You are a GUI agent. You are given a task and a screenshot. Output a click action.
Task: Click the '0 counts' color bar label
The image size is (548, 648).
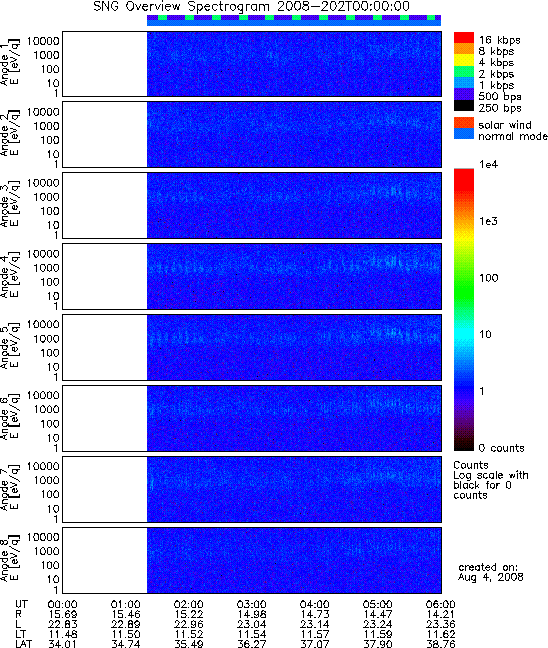point(501,448)
